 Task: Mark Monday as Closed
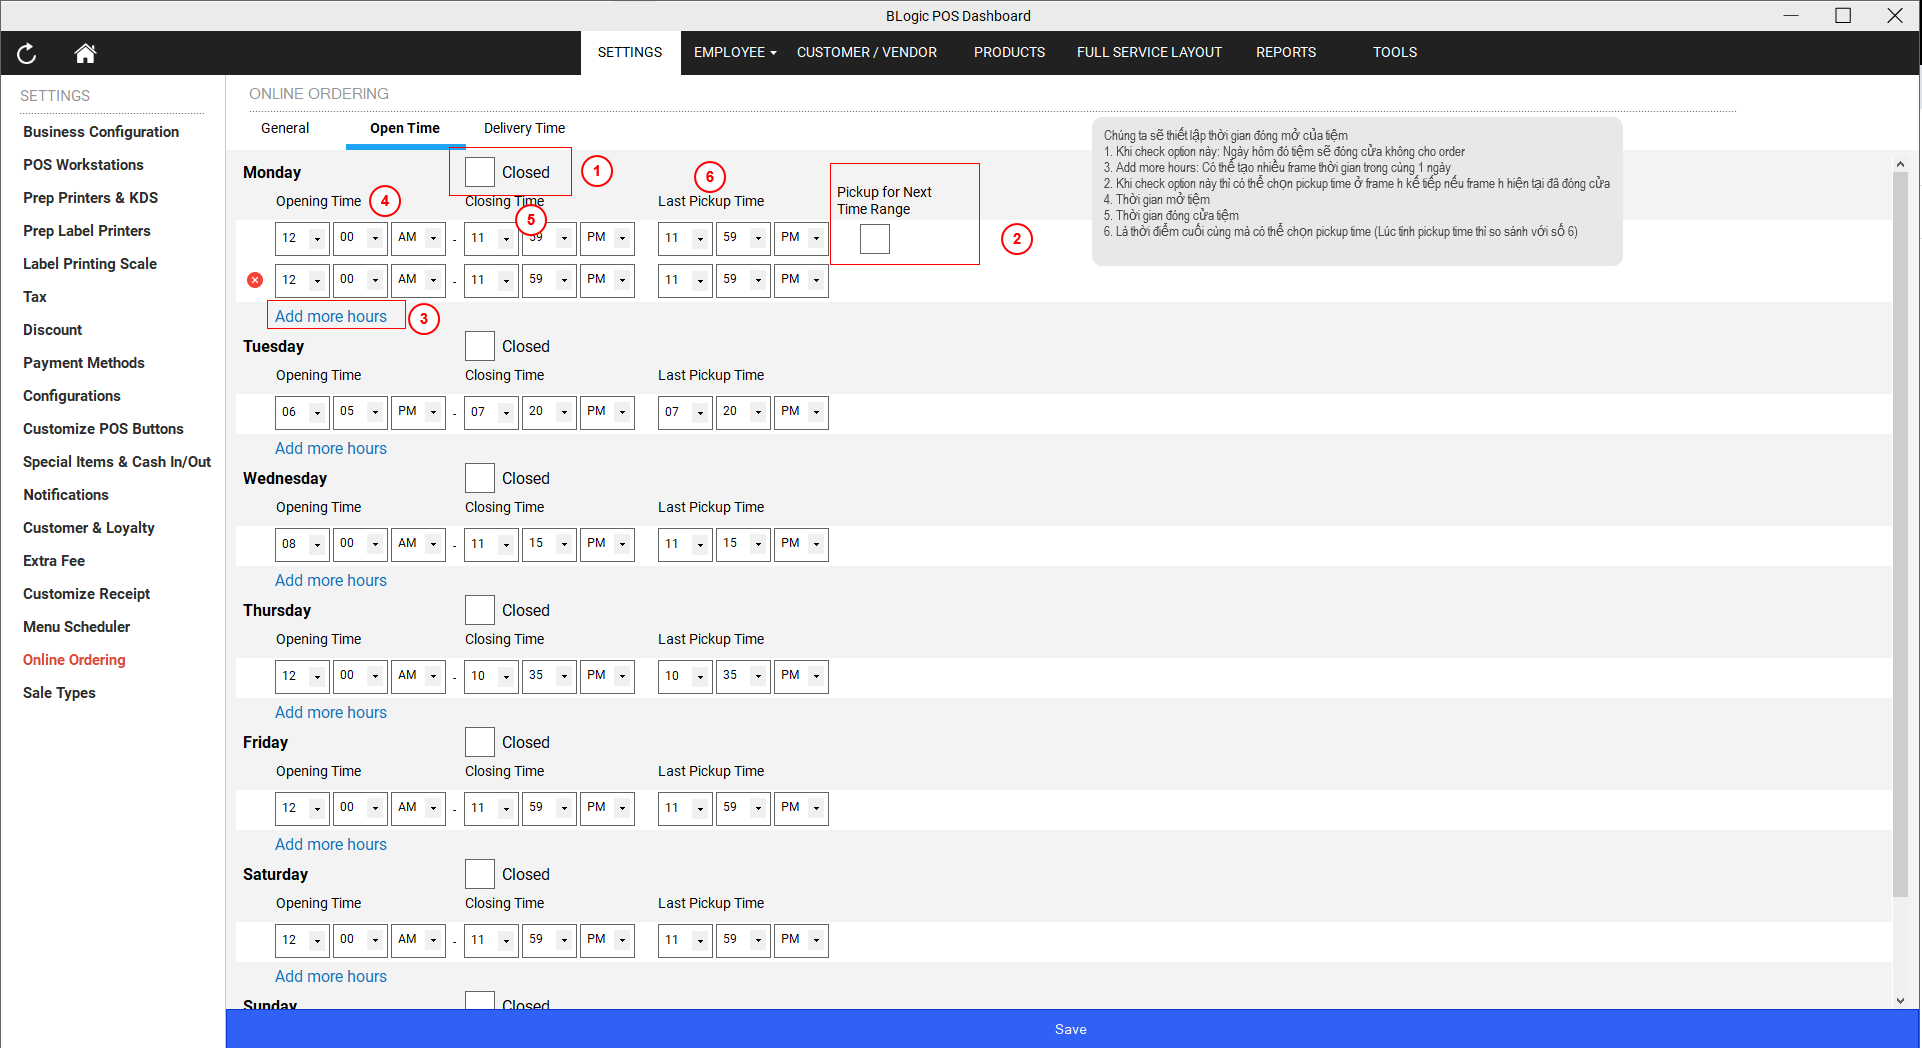pyautogui.click(x=480, y=172)
